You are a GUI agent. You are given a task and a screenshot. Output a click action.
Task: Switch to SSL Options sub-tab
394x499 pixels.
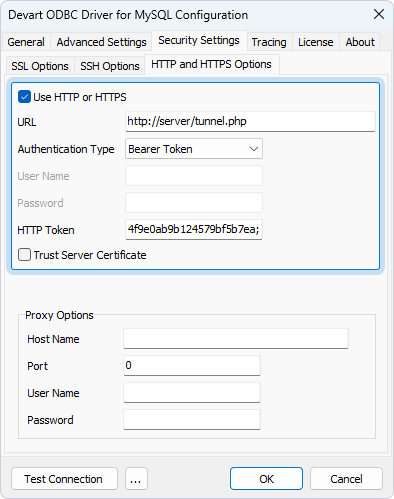(40, 66)
